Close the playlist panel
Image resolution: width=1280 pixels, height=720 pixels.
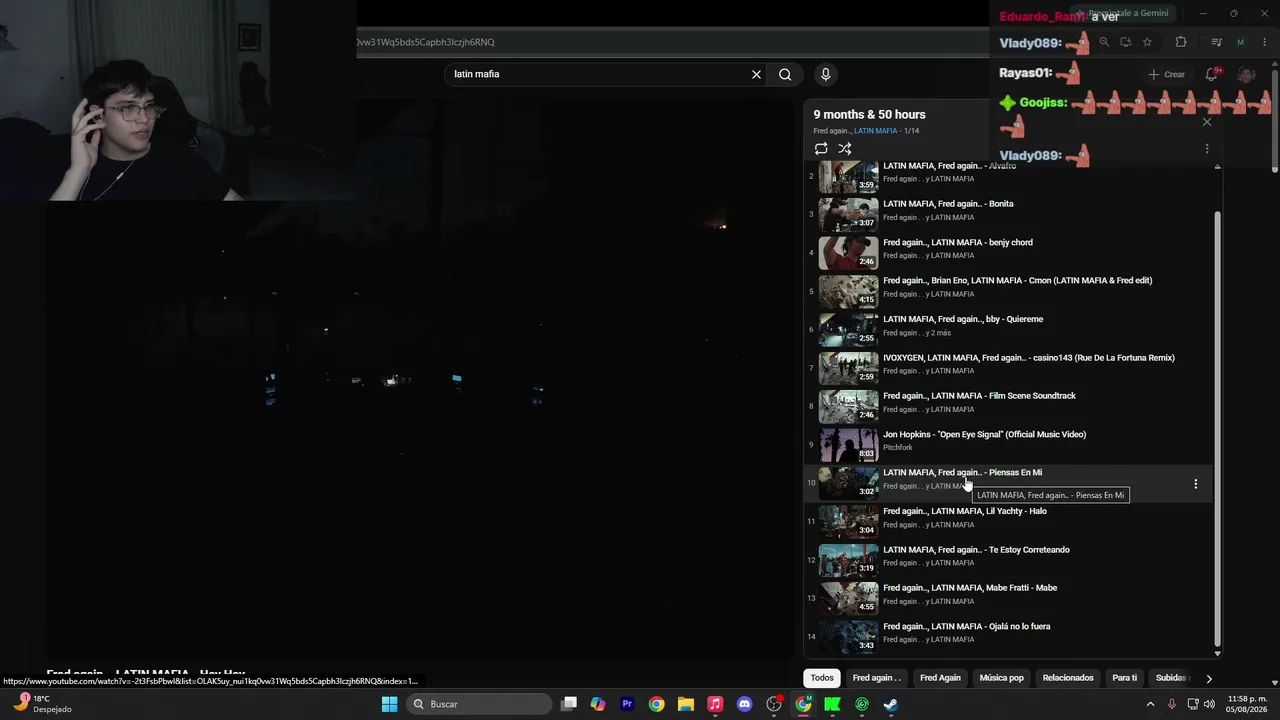(x=1207, y=122)
